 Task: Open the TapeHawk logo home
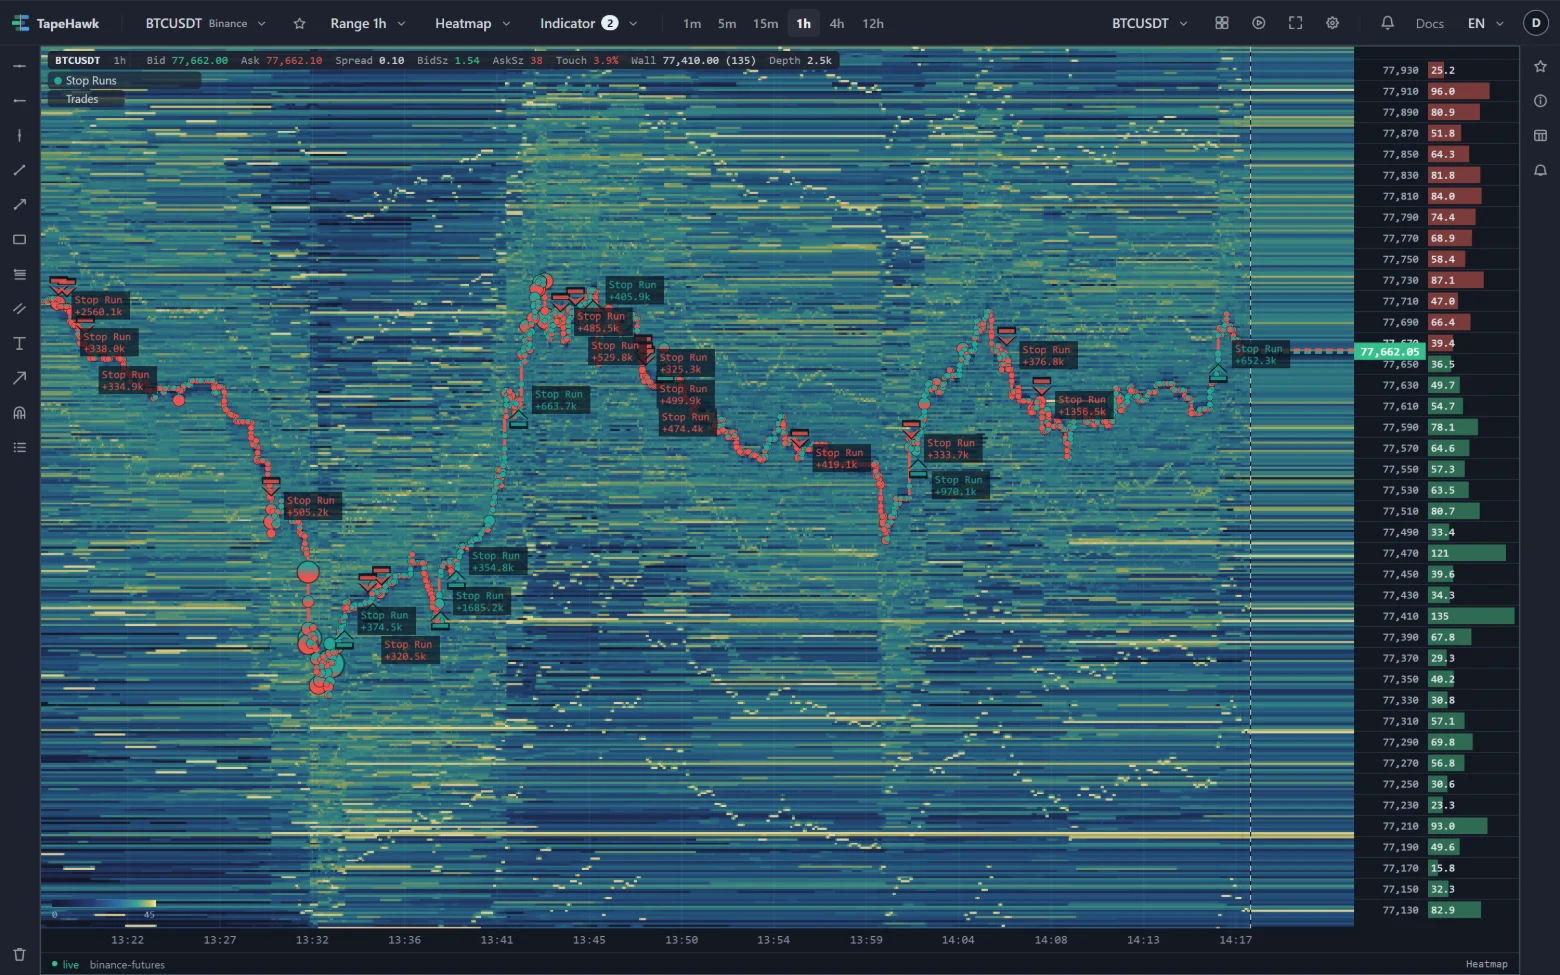(x=55, y=23)
